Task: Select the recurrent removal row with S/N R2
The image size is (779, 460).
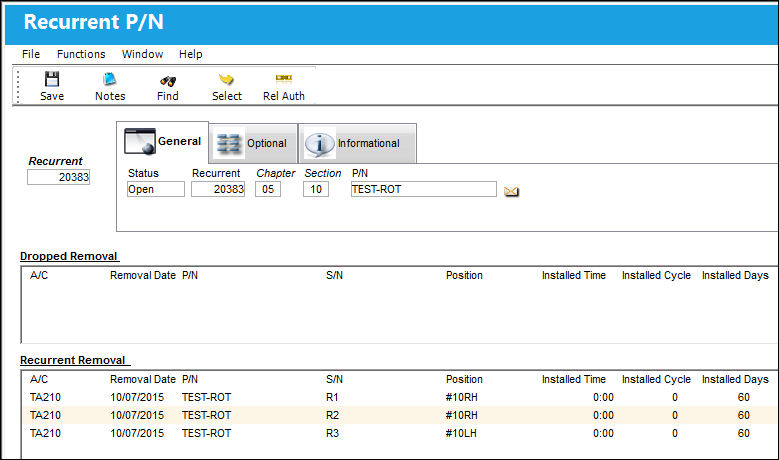Action: 400,415
